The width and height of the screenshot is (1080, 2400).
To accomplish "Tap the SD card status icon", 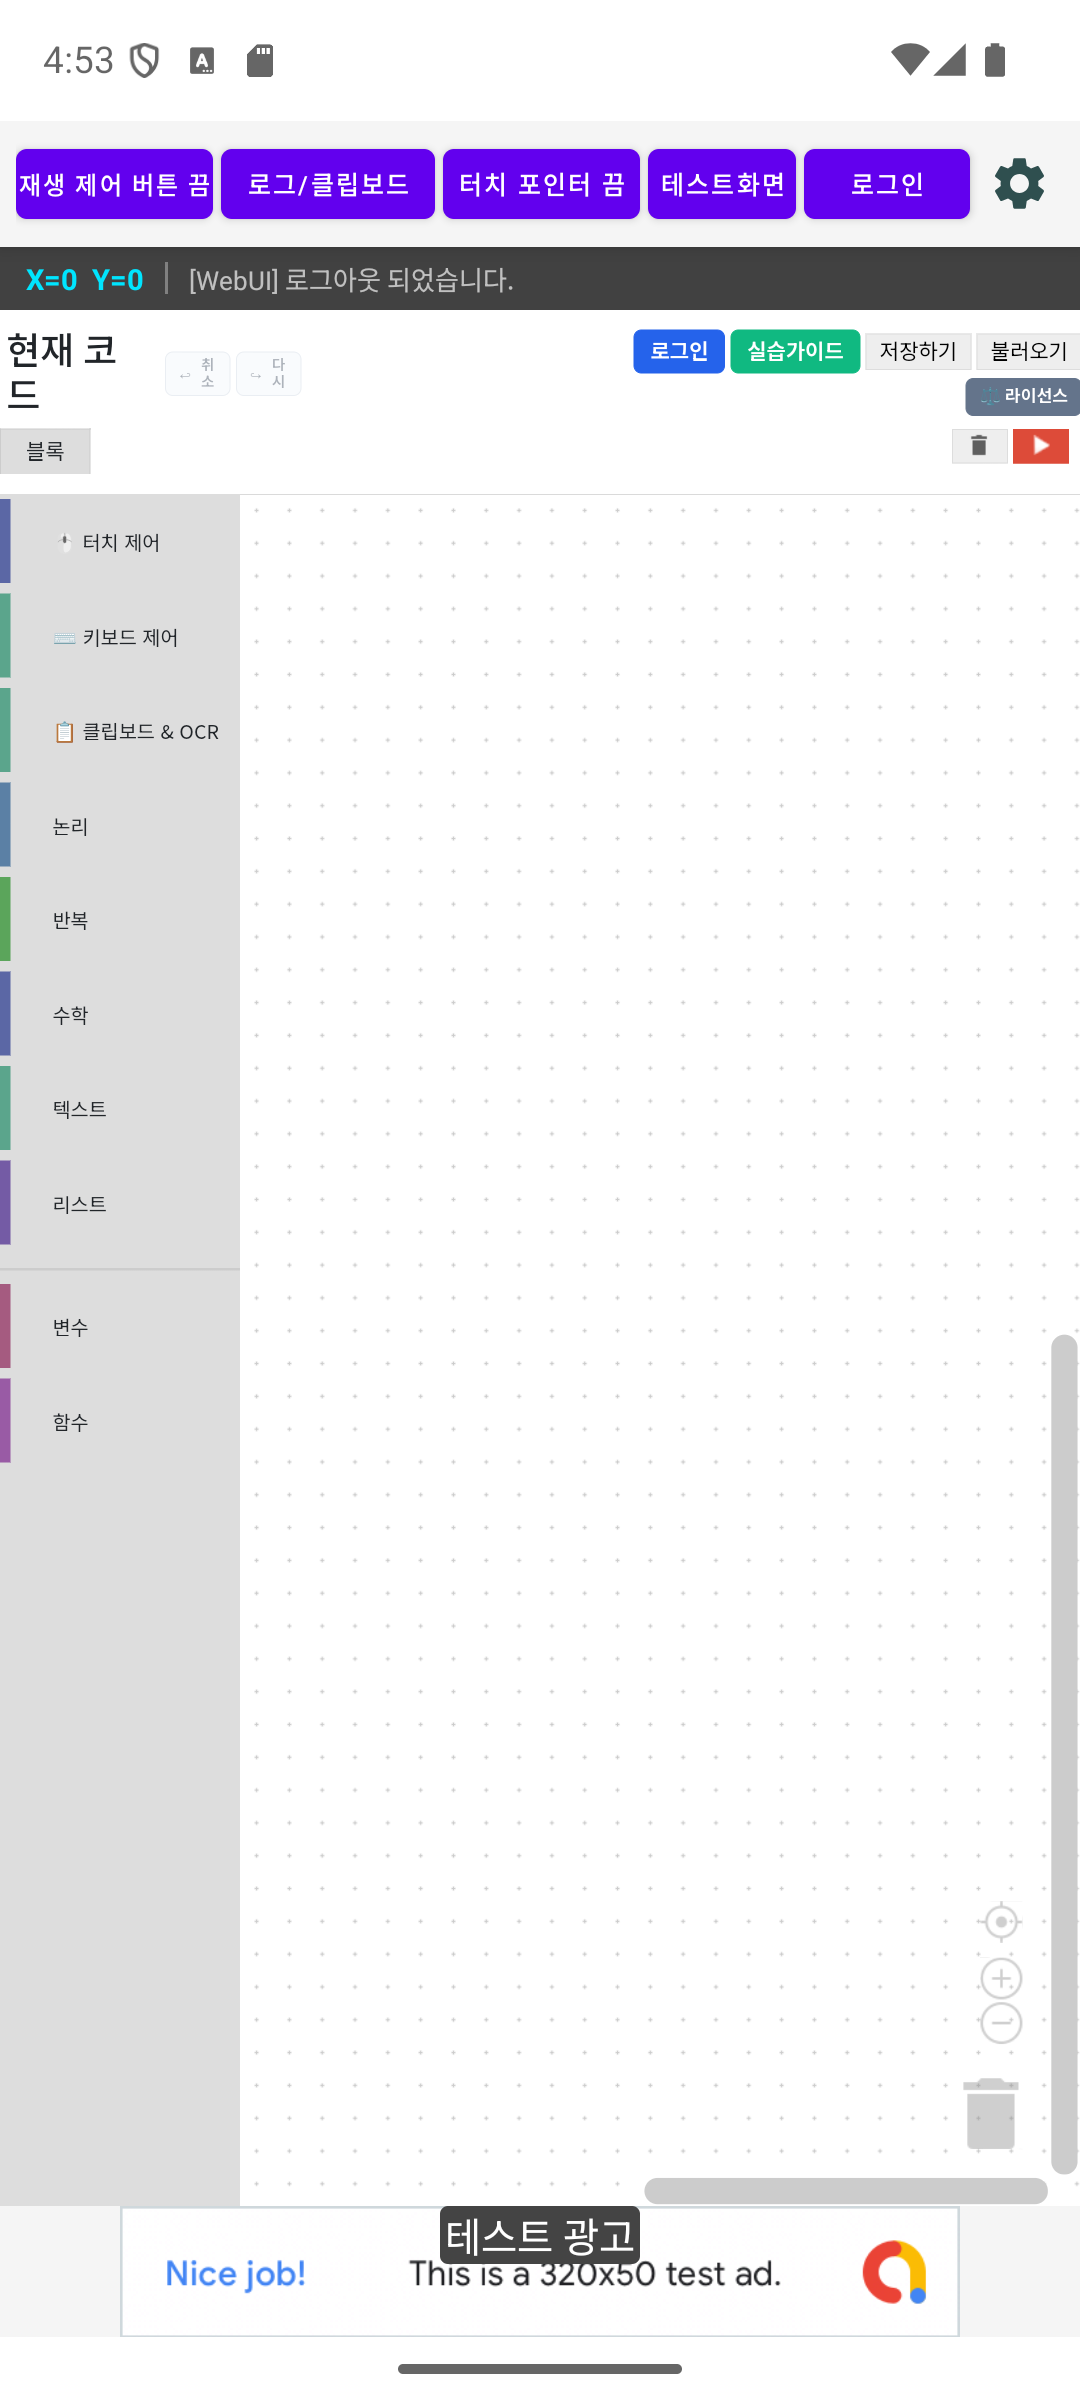I will click(260, 61).
